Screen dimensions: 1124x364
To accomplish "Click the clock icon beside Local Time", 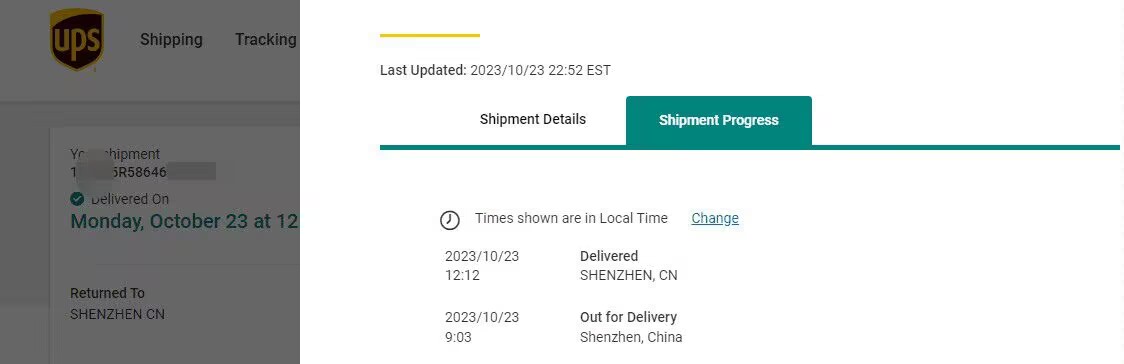I will 449,220.
